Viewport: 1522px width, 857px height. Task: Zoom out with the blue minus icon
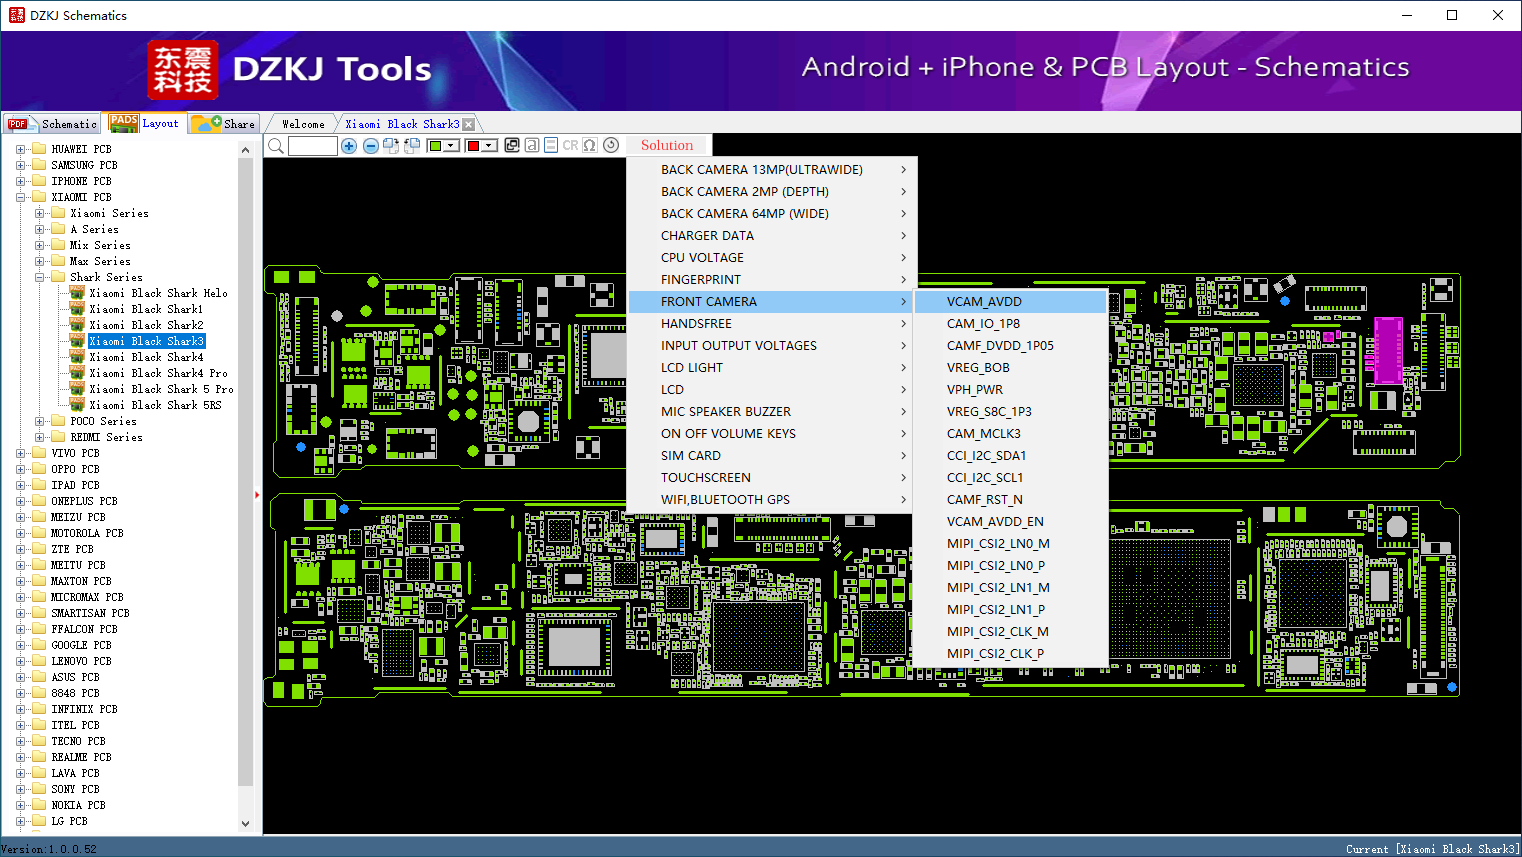click(371, 146)
